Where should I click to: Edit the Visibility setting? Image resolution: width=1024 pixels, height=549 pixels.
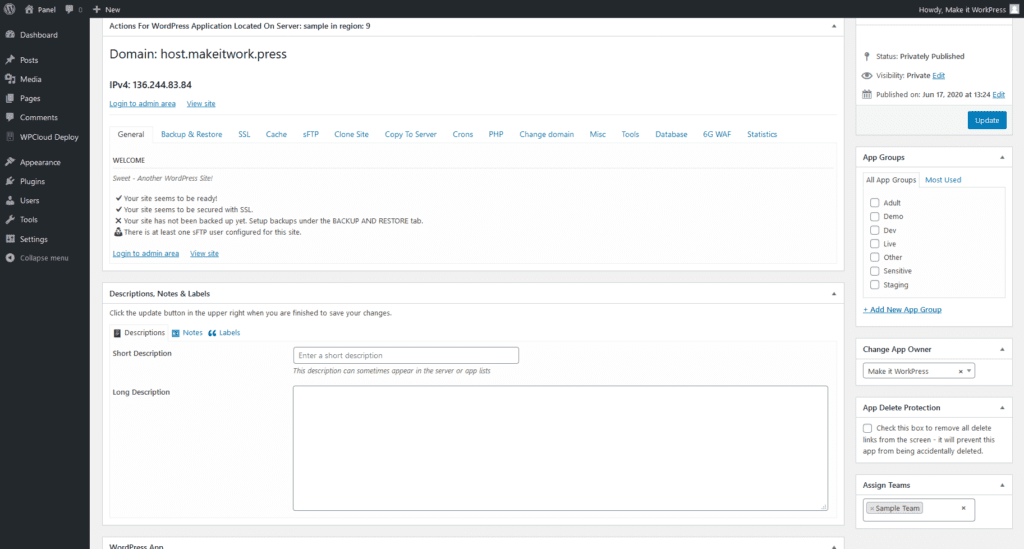click(x=938, y=76)
